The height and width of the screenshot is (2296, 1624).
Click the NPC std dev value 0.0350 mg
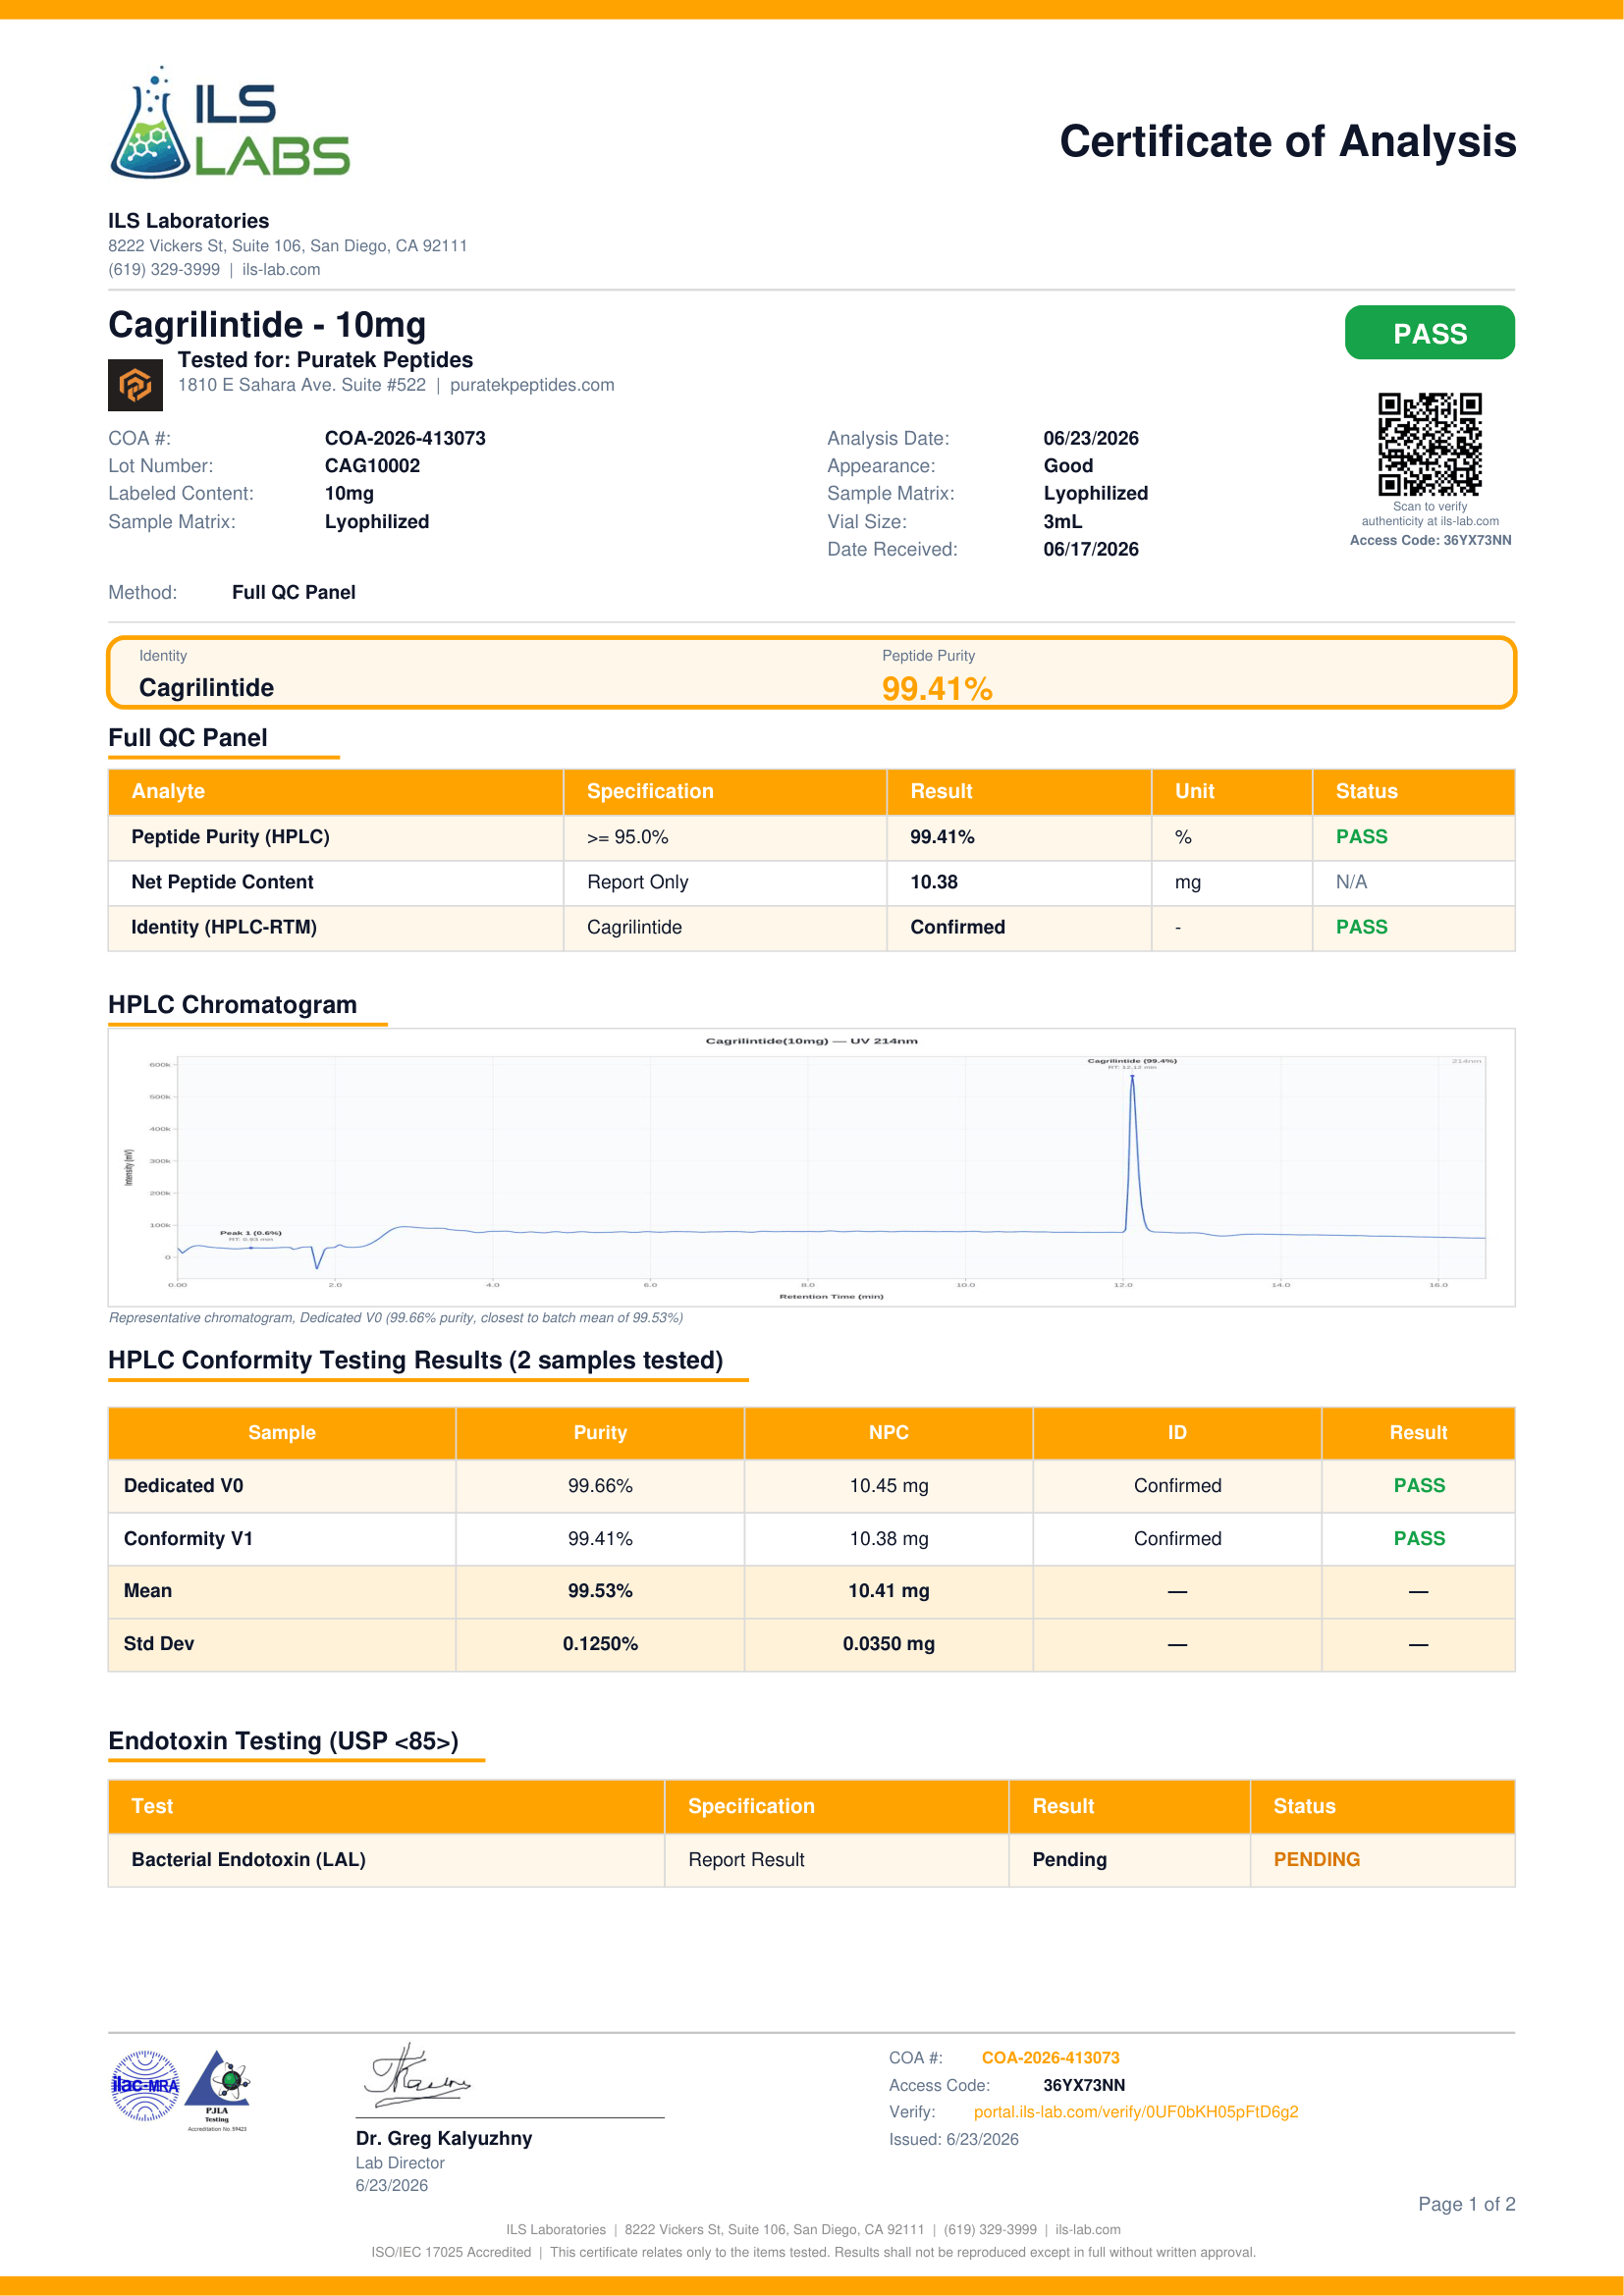tap(889, 1644)
